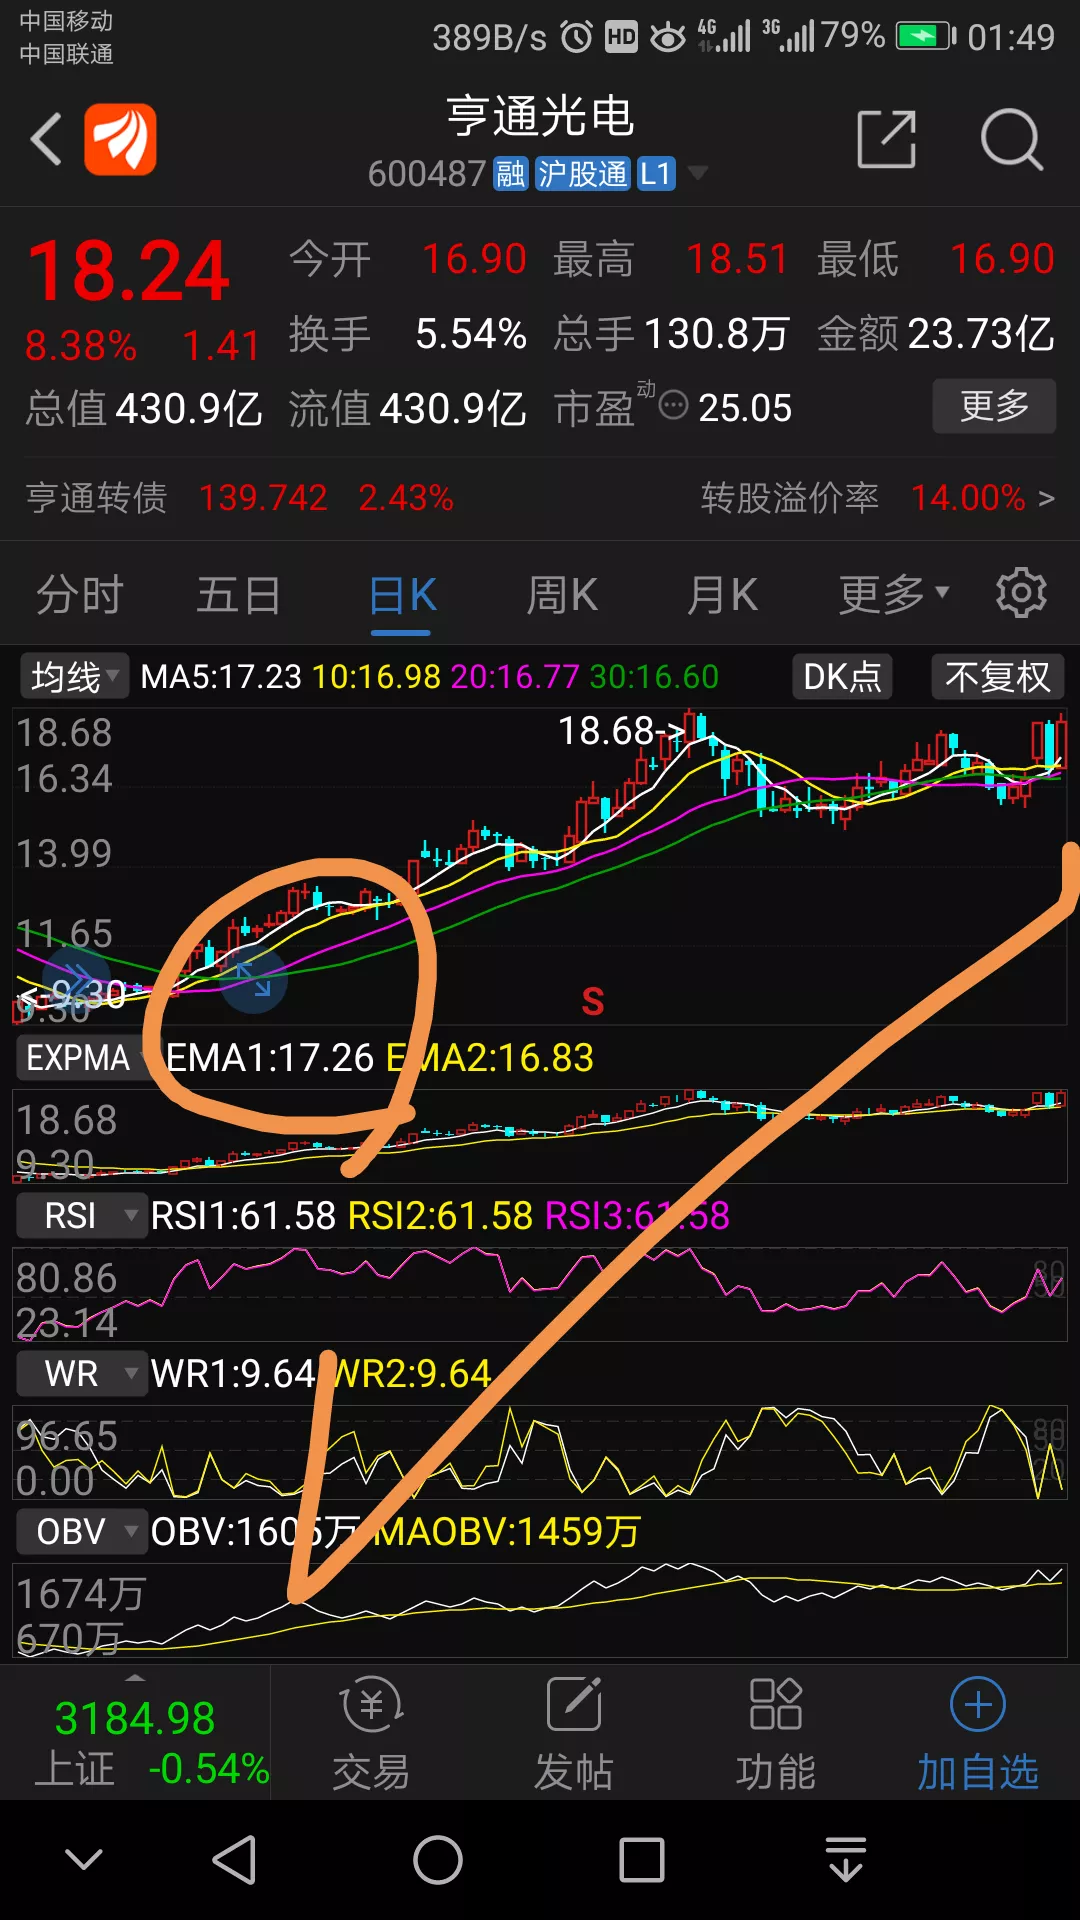Tap the back arrow icon

click(46, 139)
